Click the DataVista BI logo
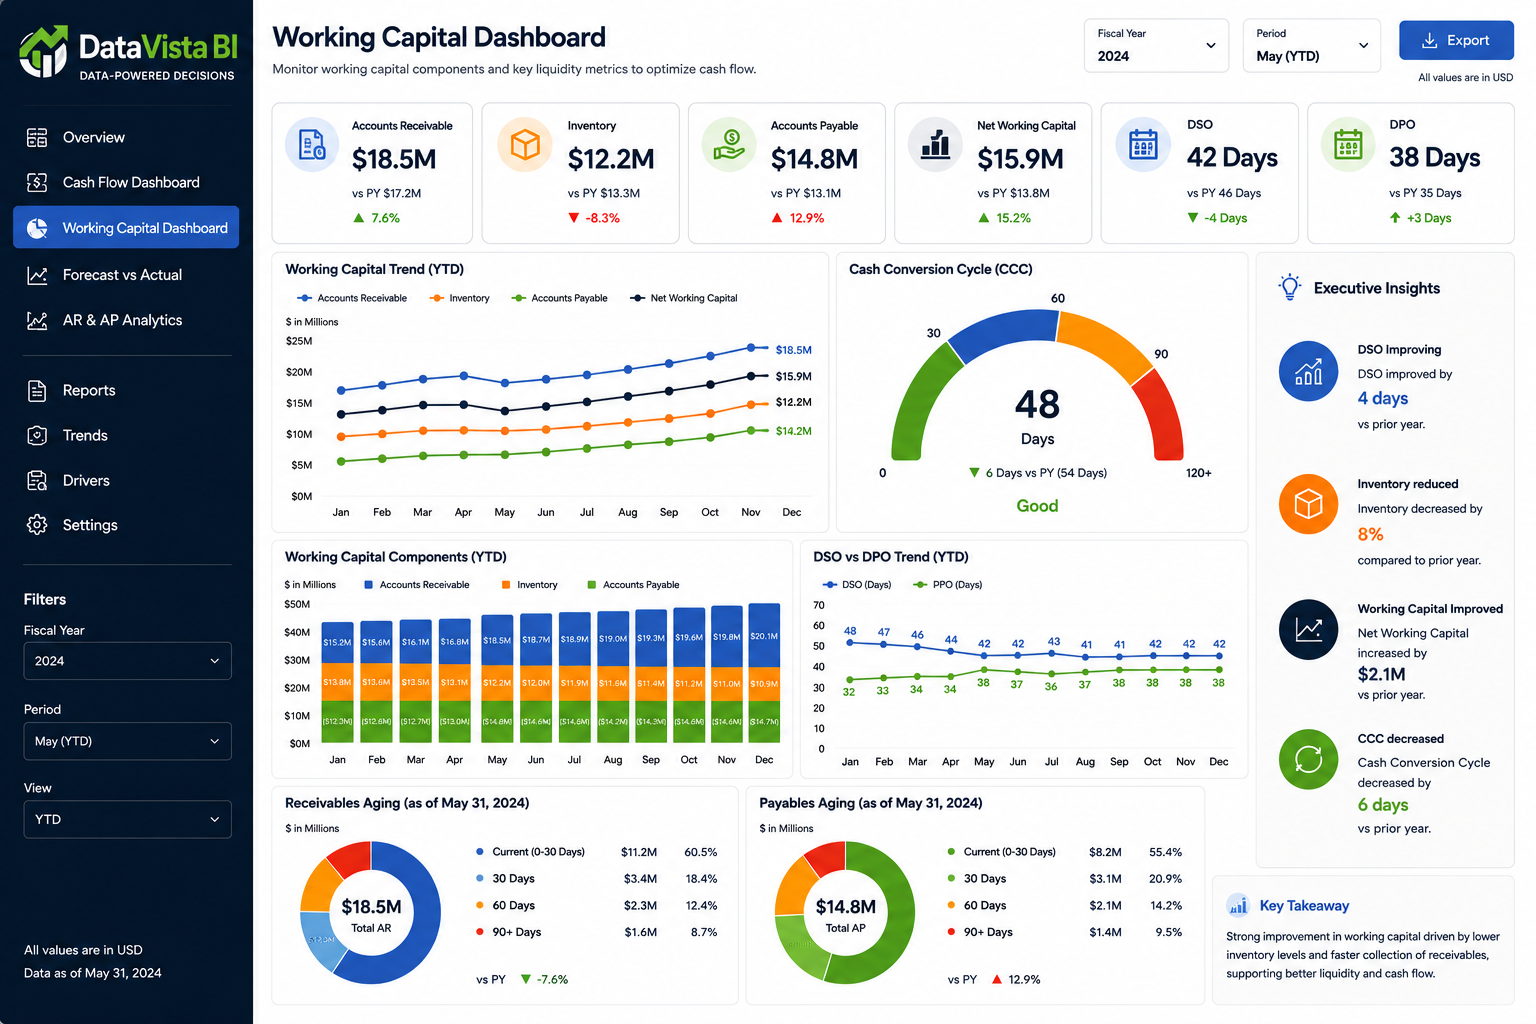This screenshot has height=1024, width=1536. pyautogui.click(x=127, y=52)
